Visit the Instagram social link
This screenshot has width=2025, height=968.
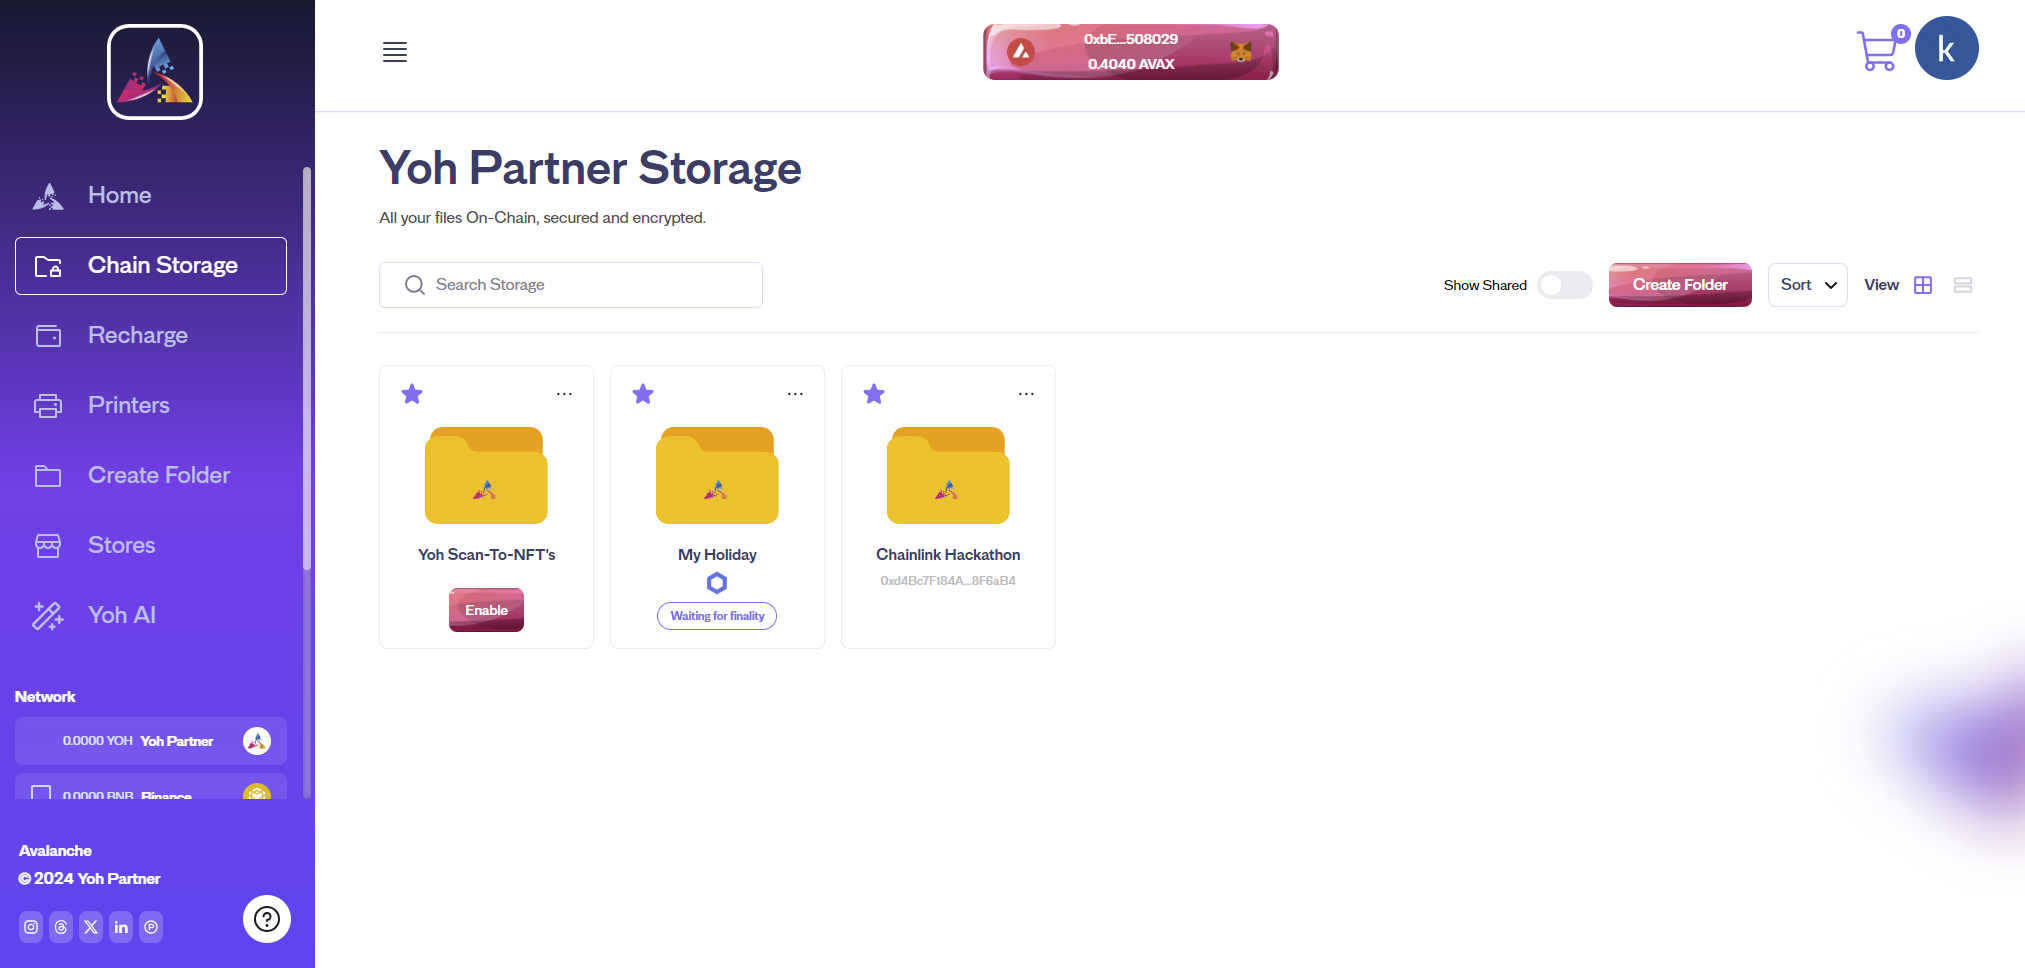[x=31, y=927]
